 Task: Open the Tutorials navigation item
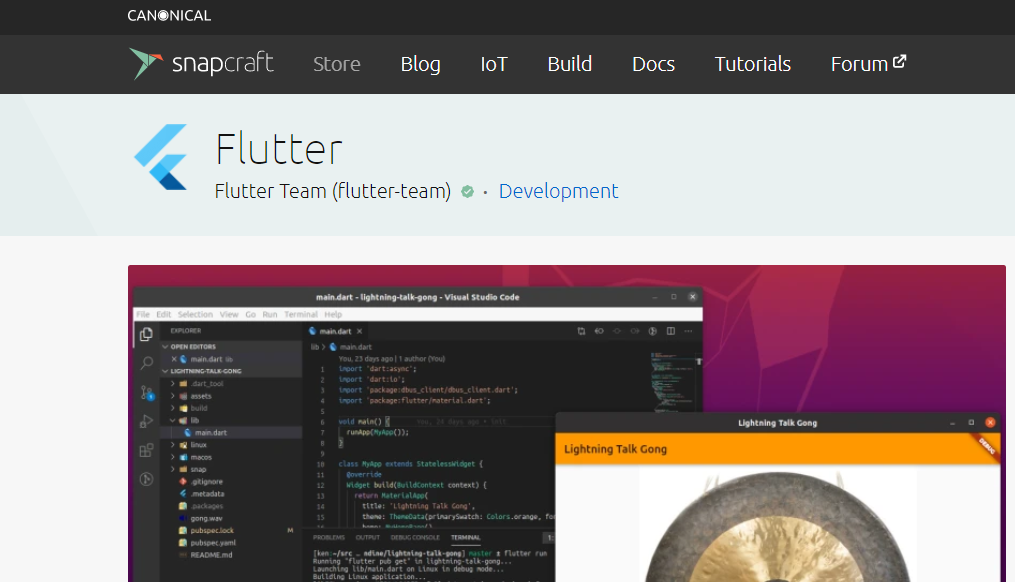(x=753, y=64)
